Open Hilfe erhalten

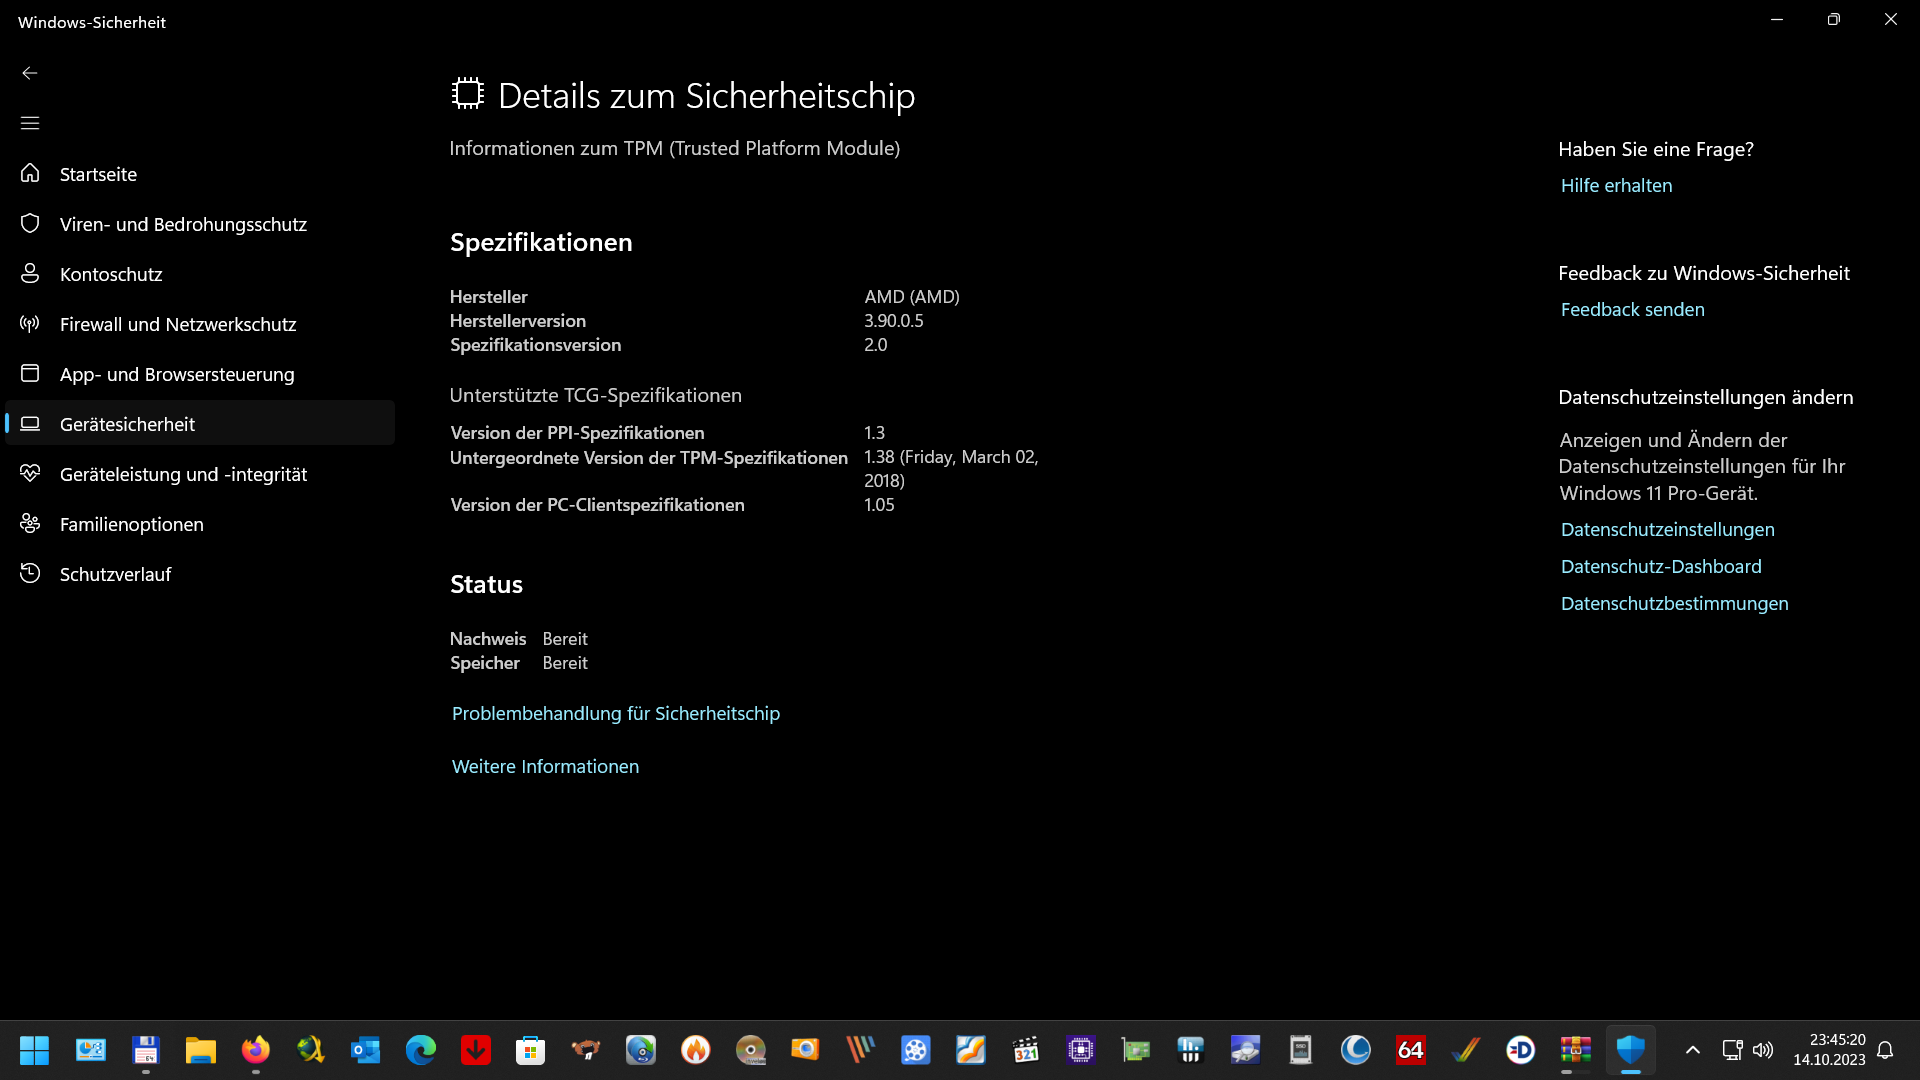pyautogui.click(x=1615, y=185)
